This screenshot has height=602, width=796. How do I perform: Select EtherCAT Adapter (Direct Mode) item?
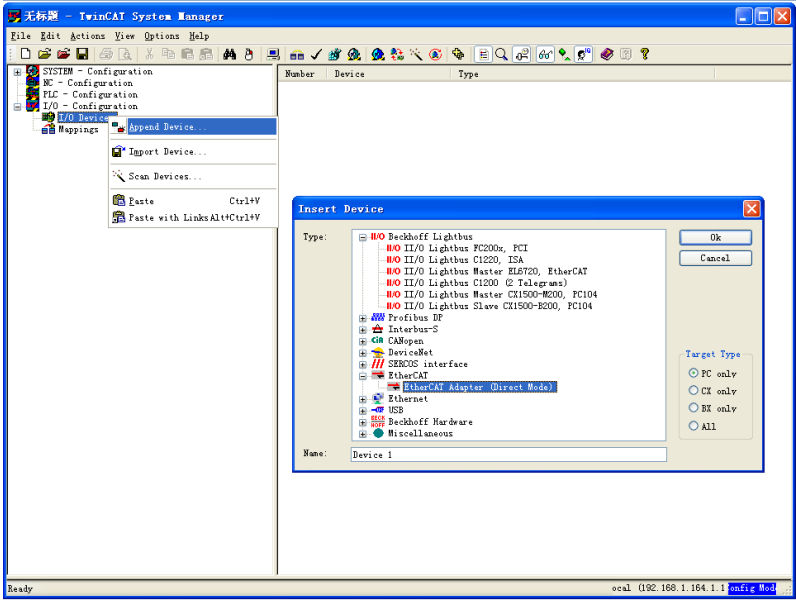click(x=480, y=387)
